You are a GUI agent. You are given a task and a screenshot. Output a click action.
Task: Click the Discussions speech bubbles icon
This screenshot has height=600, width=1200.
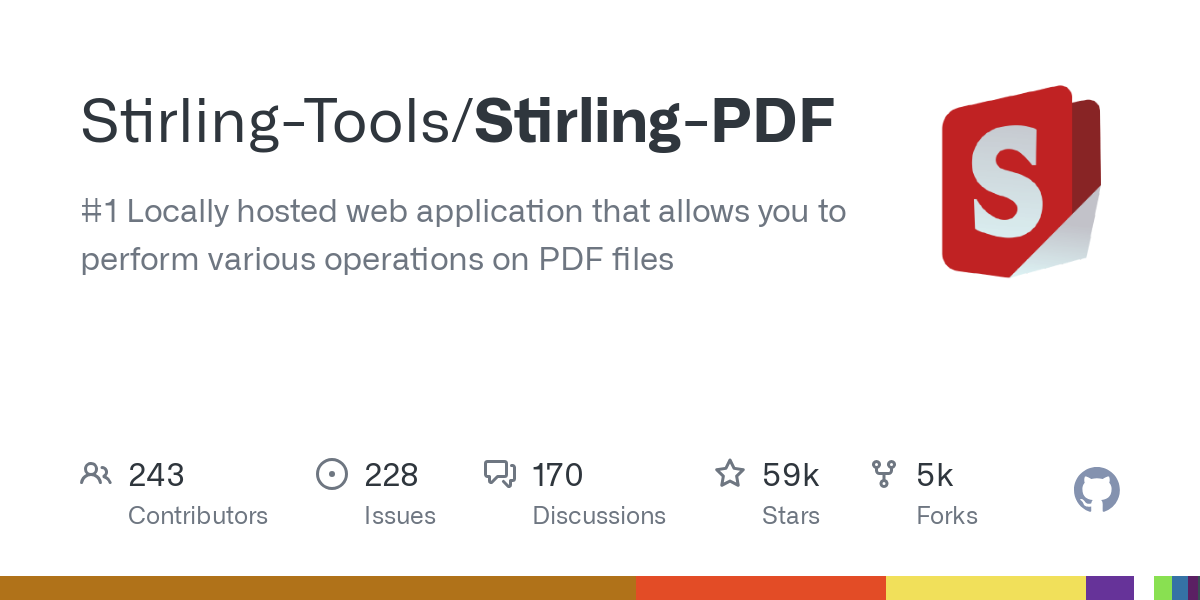[x=500, y=474]
